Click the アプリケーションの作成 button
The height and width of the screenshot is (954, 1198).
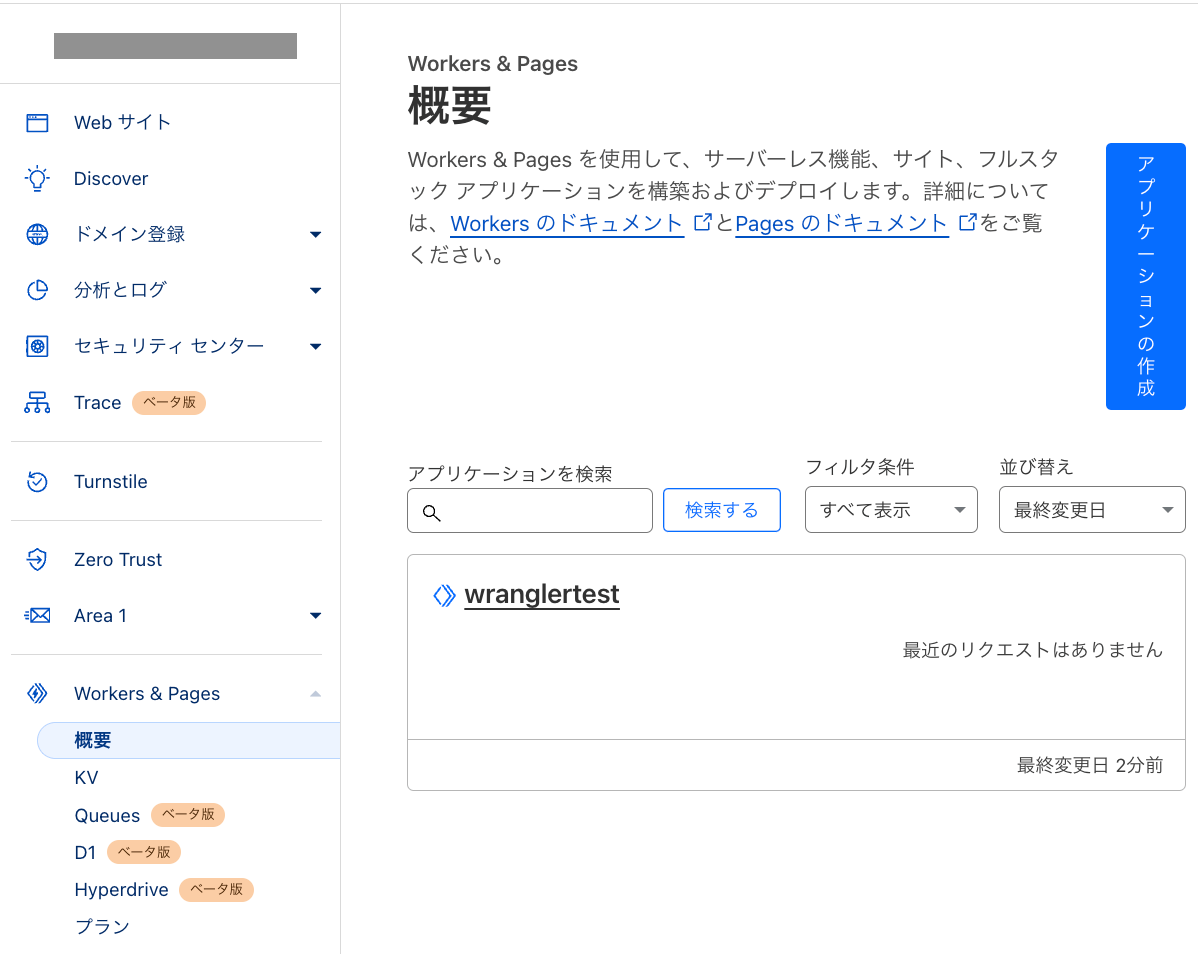tap(1145, 276)
